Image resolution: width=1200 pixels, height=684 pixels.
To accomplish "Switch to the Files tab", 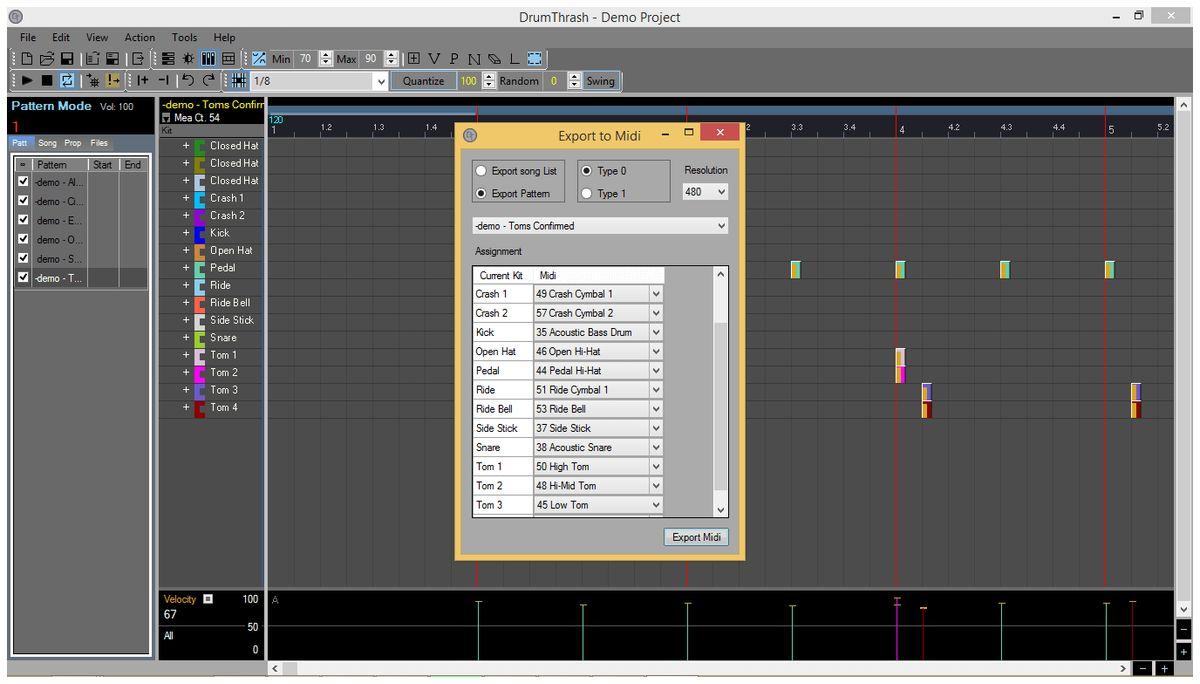I will click(x=99, y=143).
